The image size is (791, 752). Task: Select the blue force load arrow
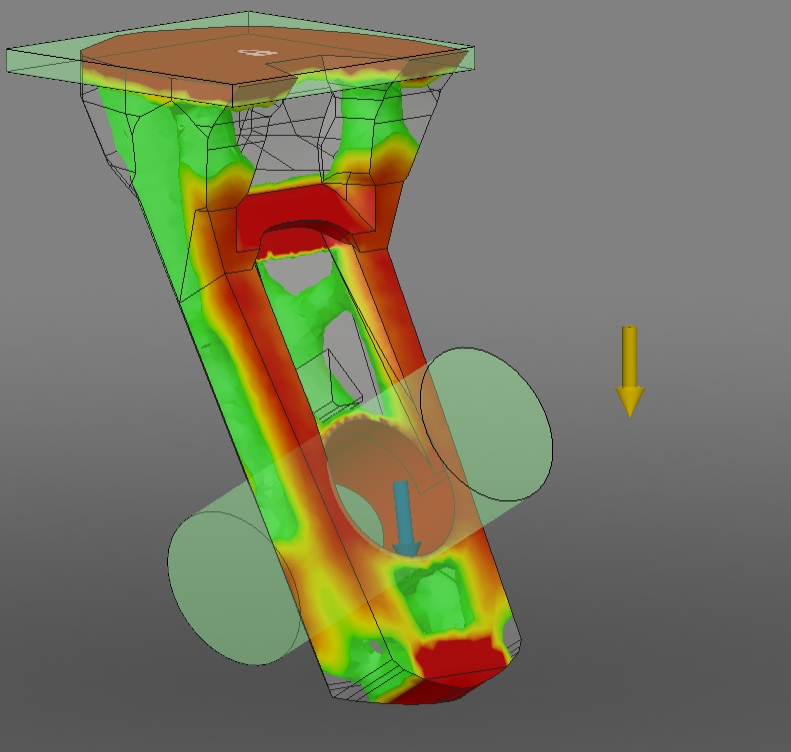405,519
